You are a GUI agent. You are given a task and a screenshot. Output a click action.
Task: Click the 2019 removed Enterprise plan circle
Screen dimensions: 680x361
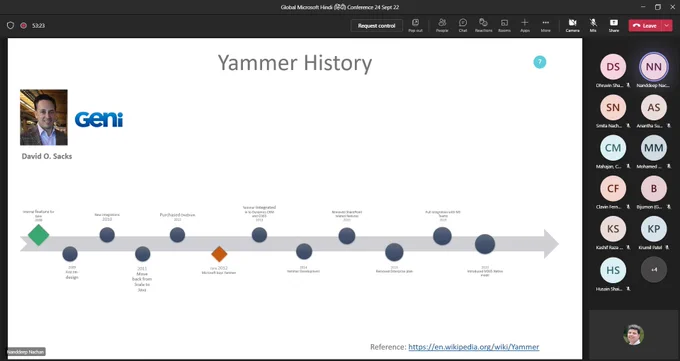(x=394, y=252)
